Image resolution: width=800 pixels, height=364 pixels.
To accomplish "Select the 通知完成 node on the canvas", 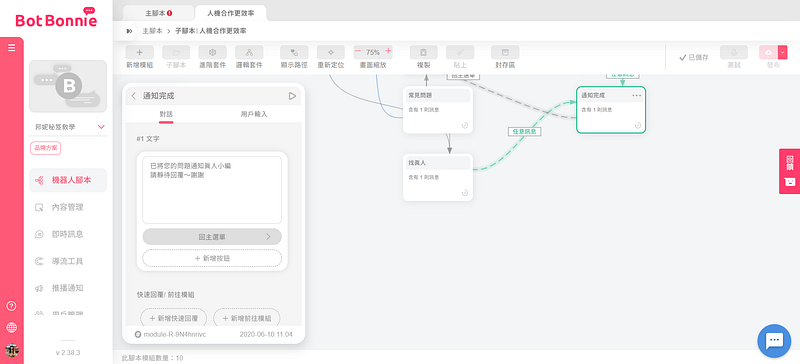I will (611, 110).
